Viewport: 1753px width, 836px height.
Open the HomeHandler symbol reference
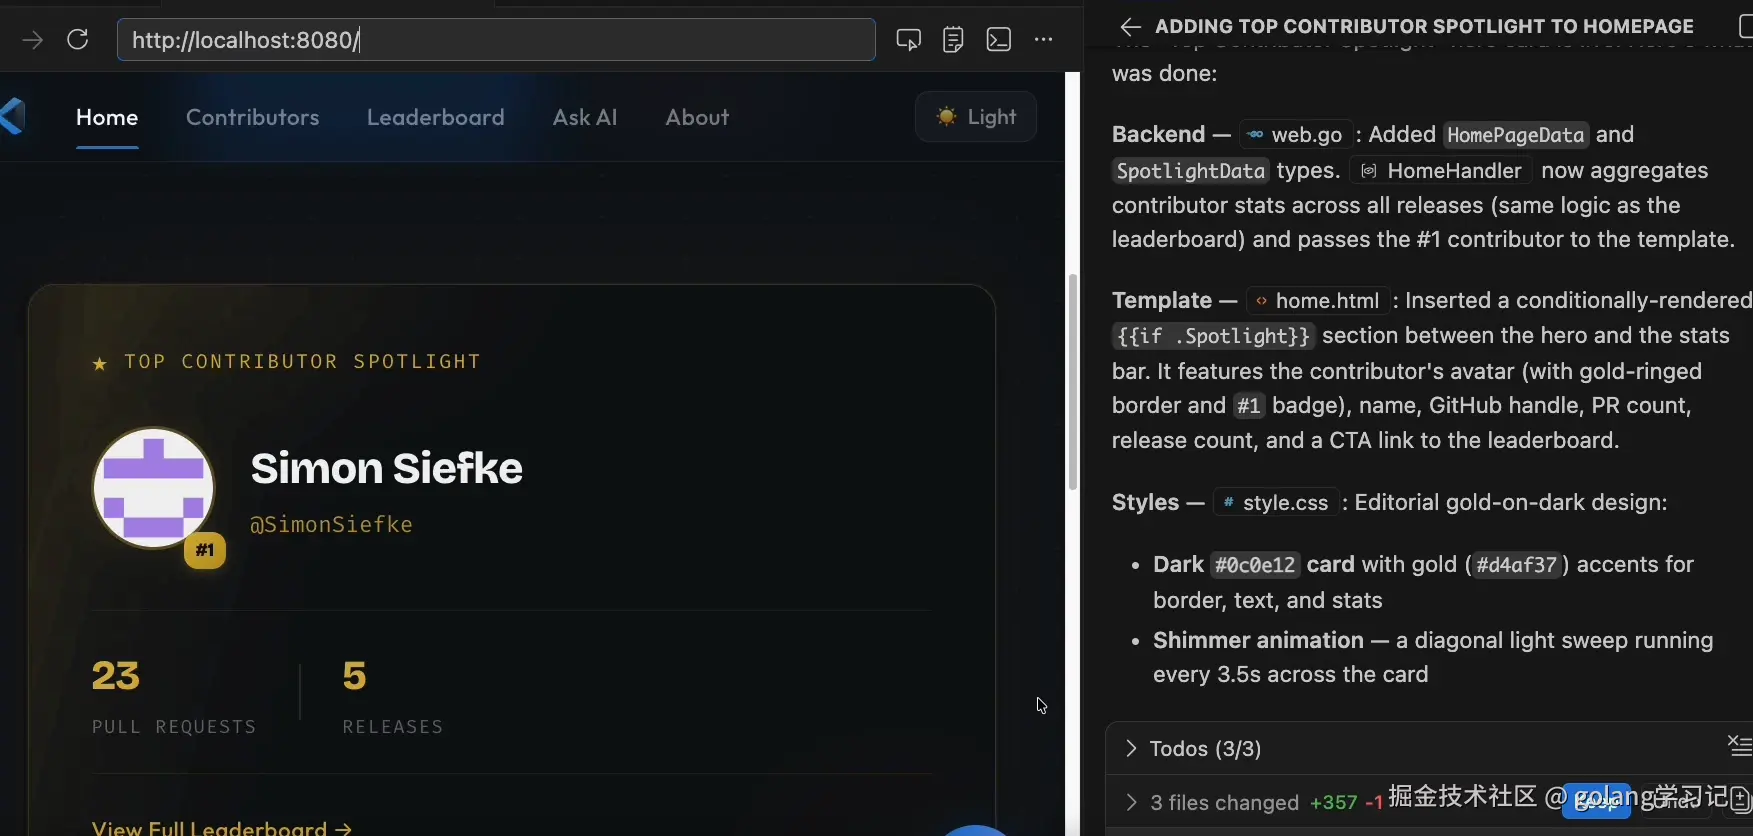(1441, 171)
